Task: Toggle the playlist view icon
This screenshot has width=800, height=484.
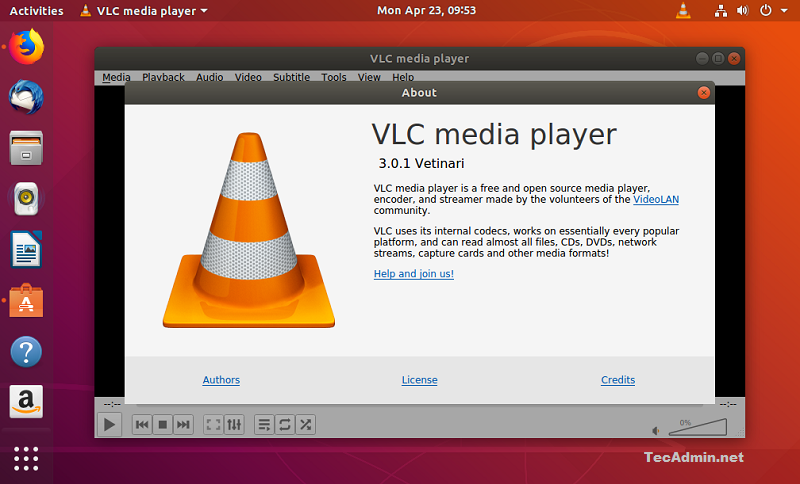Action: [264, 424]
